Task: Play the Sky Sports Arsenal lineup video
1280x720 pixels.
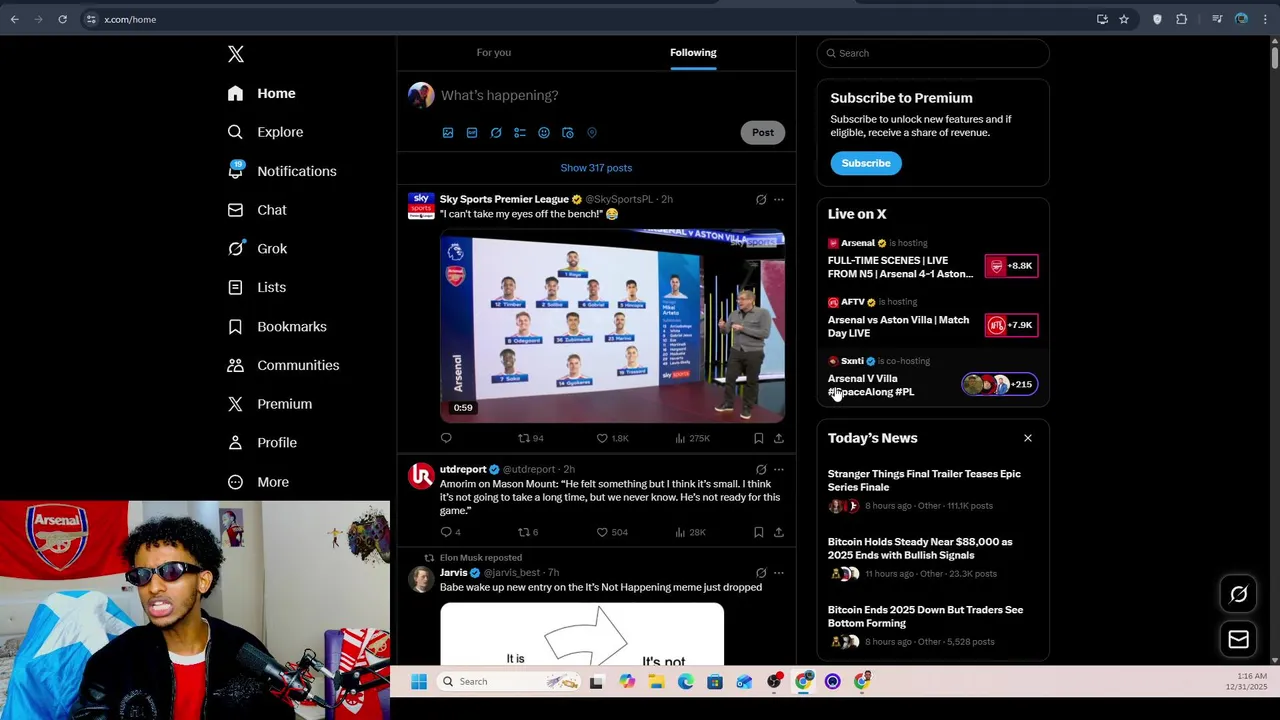Action: pos(612,325)
